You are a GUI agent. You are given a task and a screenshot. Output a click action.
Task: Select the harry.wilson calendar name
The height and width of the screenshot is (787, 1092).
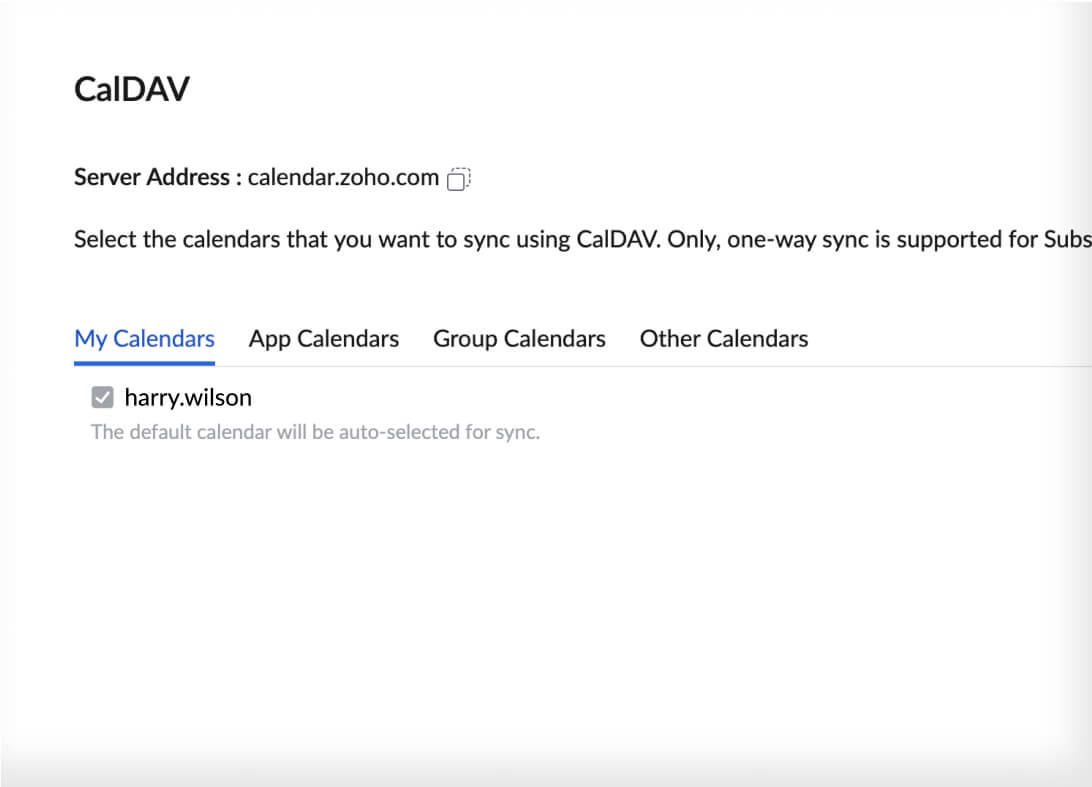pos(187,397)
